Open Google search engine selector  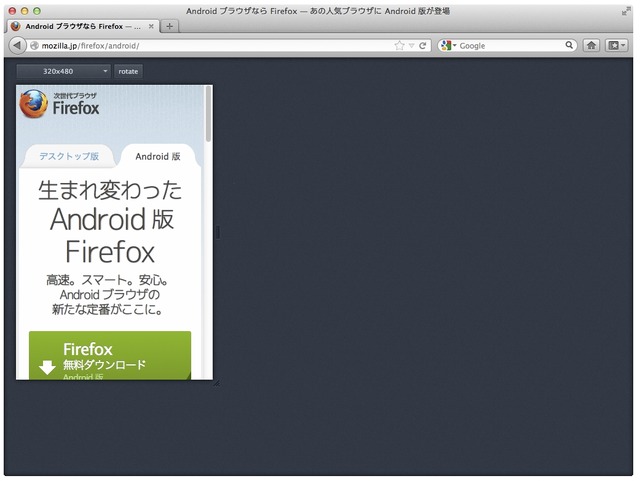(x=449, y=45)
